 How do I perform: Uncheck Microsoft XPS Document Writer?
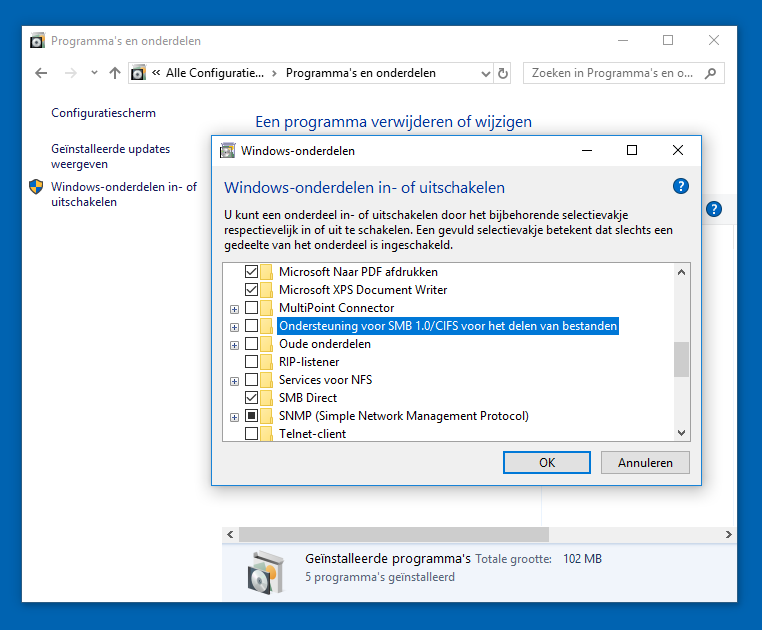[251, 289]
